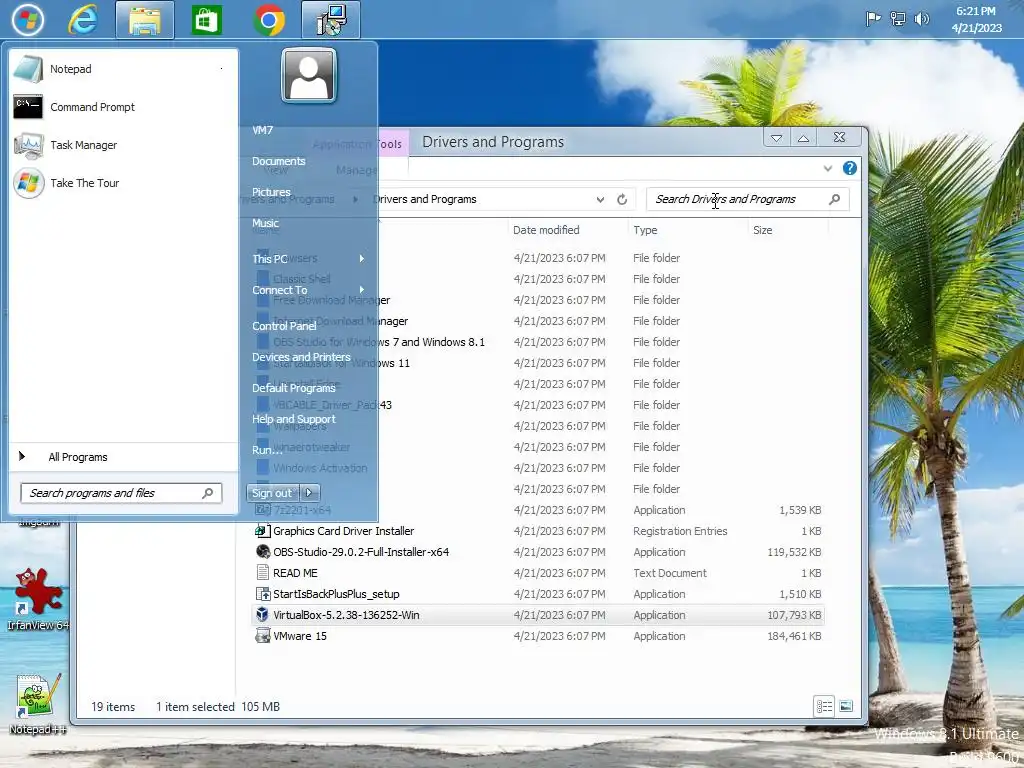
Task: Open Control Panel from Start menu
Action: pyautogui.click(x=284, y=326)
